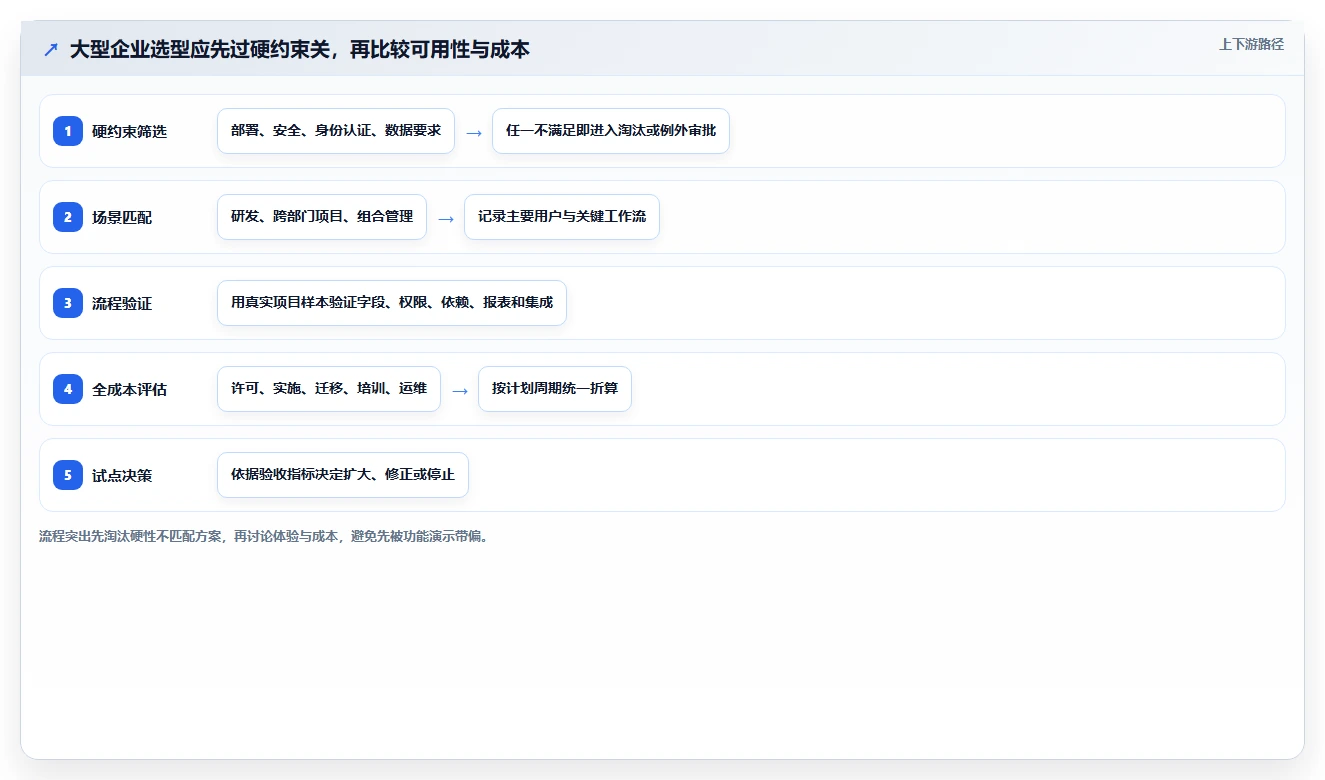This screenshot has width=1325, height=780.
Task: Click the 依据验收指标决定扩大、修正或停止 chip
Action: point(343,475)
